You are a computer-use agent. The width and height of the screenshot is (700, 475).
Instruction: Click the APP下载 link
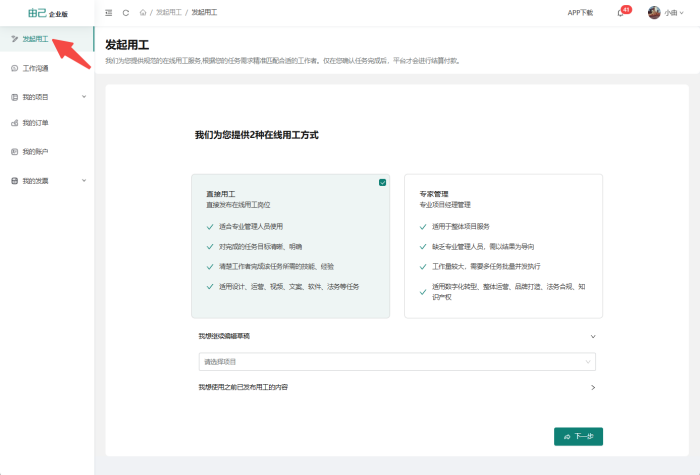[x=580, y=13]
